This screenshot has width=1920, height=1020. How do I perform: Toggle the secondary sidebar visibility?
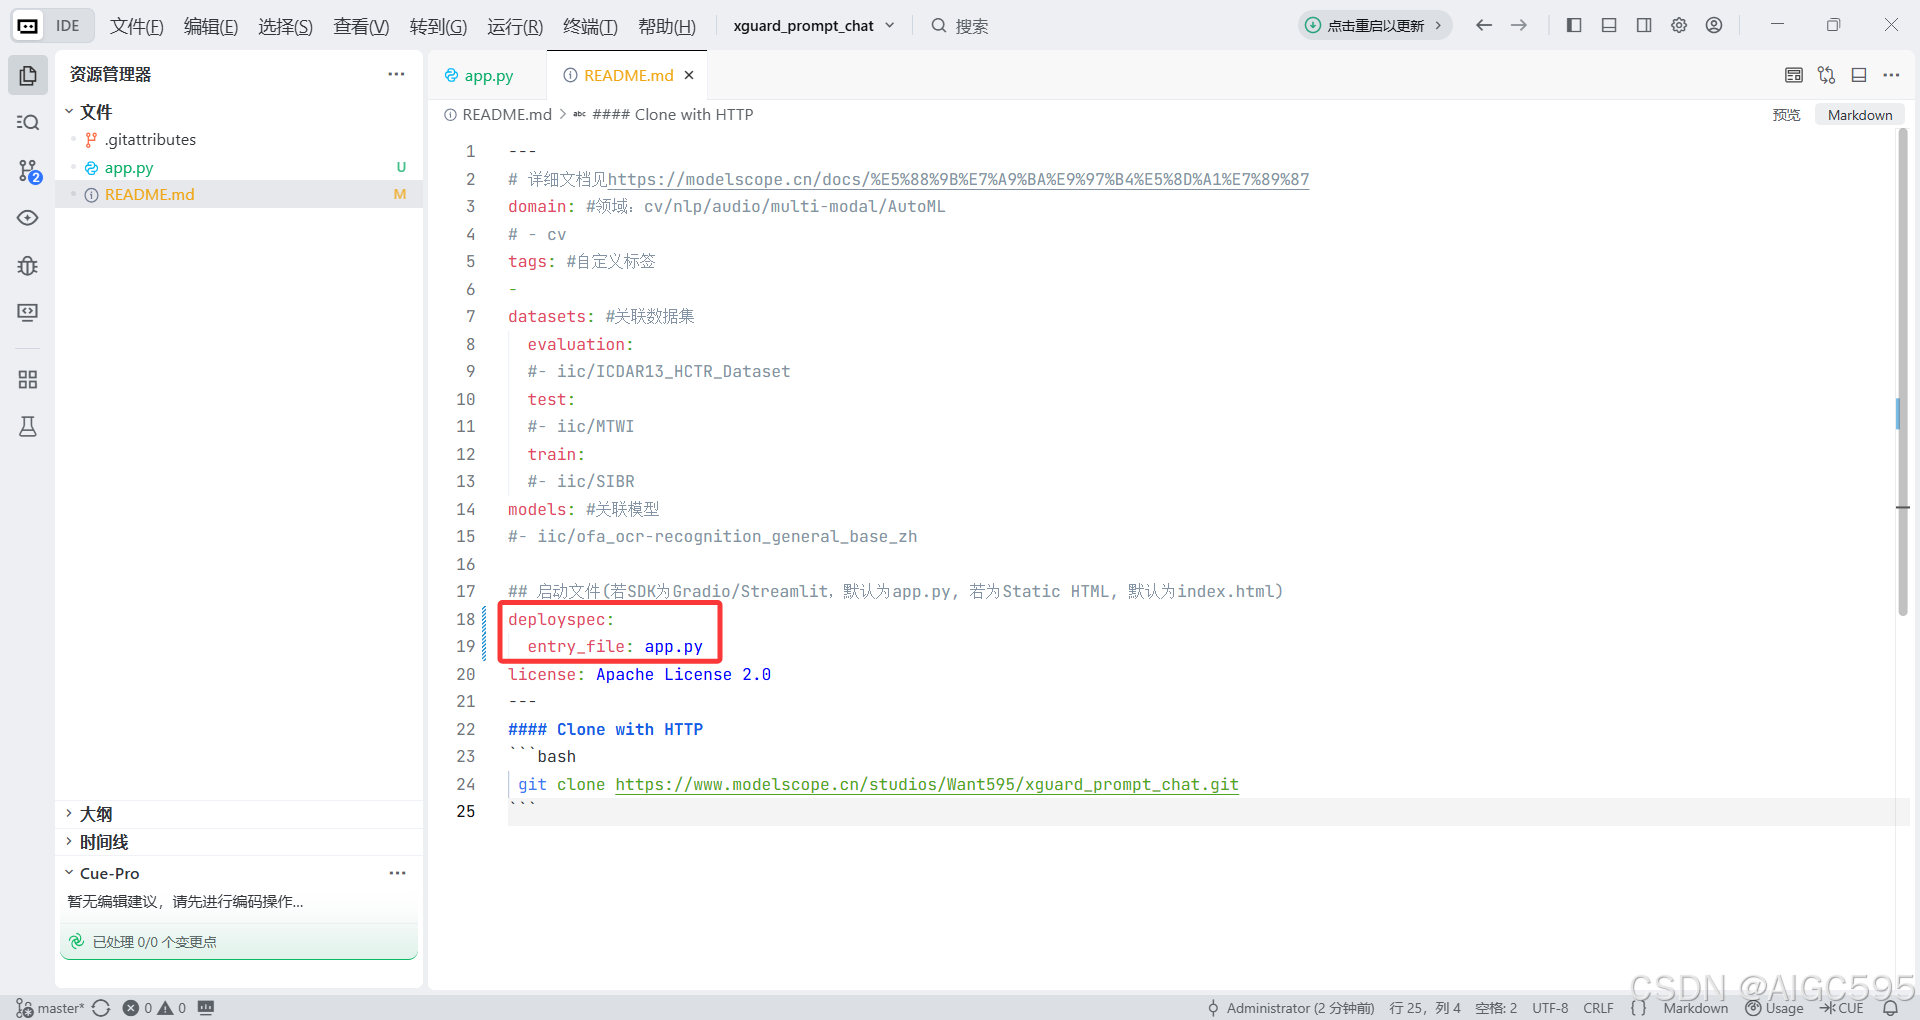point(1644,25)
